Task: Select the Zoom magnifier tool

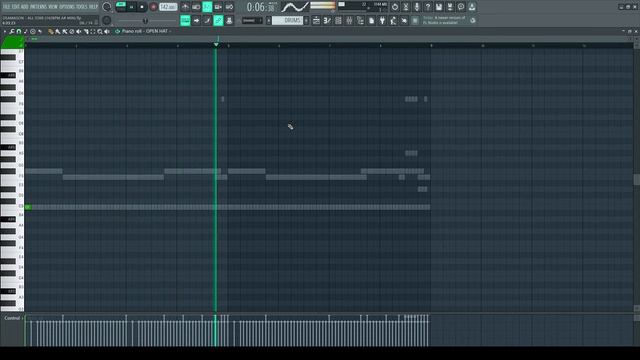Action: pos(100,31)
